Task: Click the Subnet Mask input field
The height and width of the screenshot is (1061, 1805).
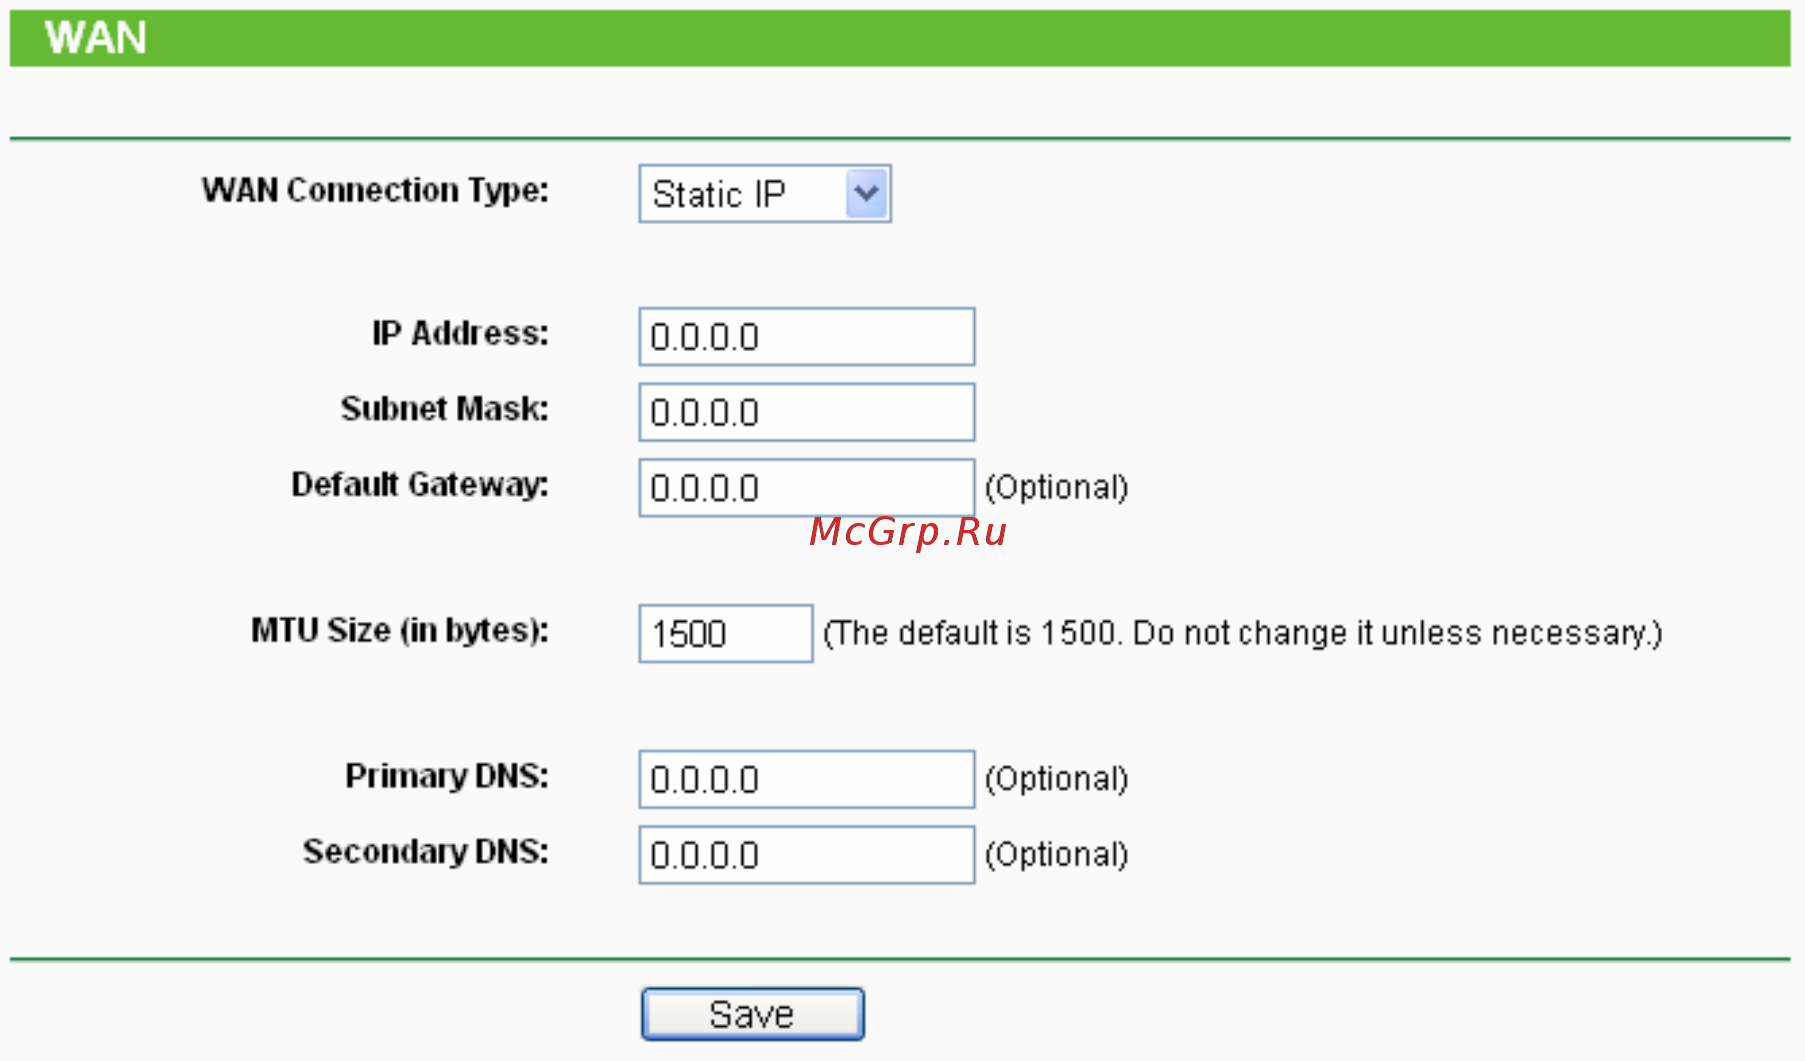Action: point(807,412)
